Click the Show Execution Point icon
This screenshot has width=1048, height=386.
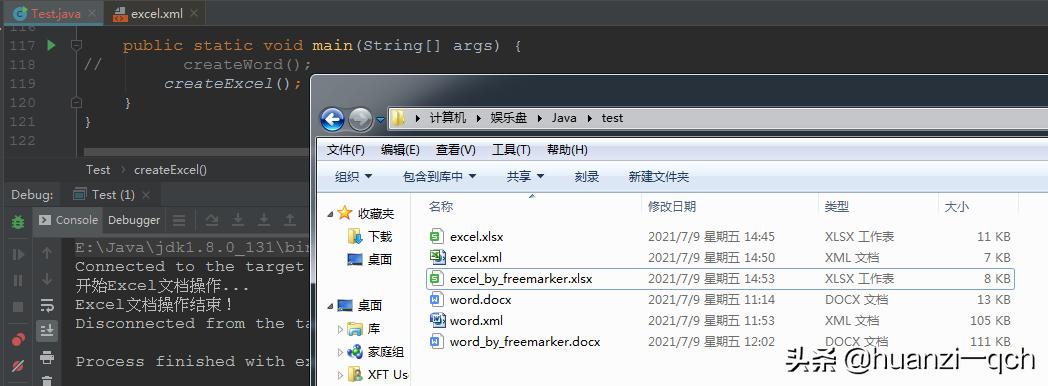179,220
